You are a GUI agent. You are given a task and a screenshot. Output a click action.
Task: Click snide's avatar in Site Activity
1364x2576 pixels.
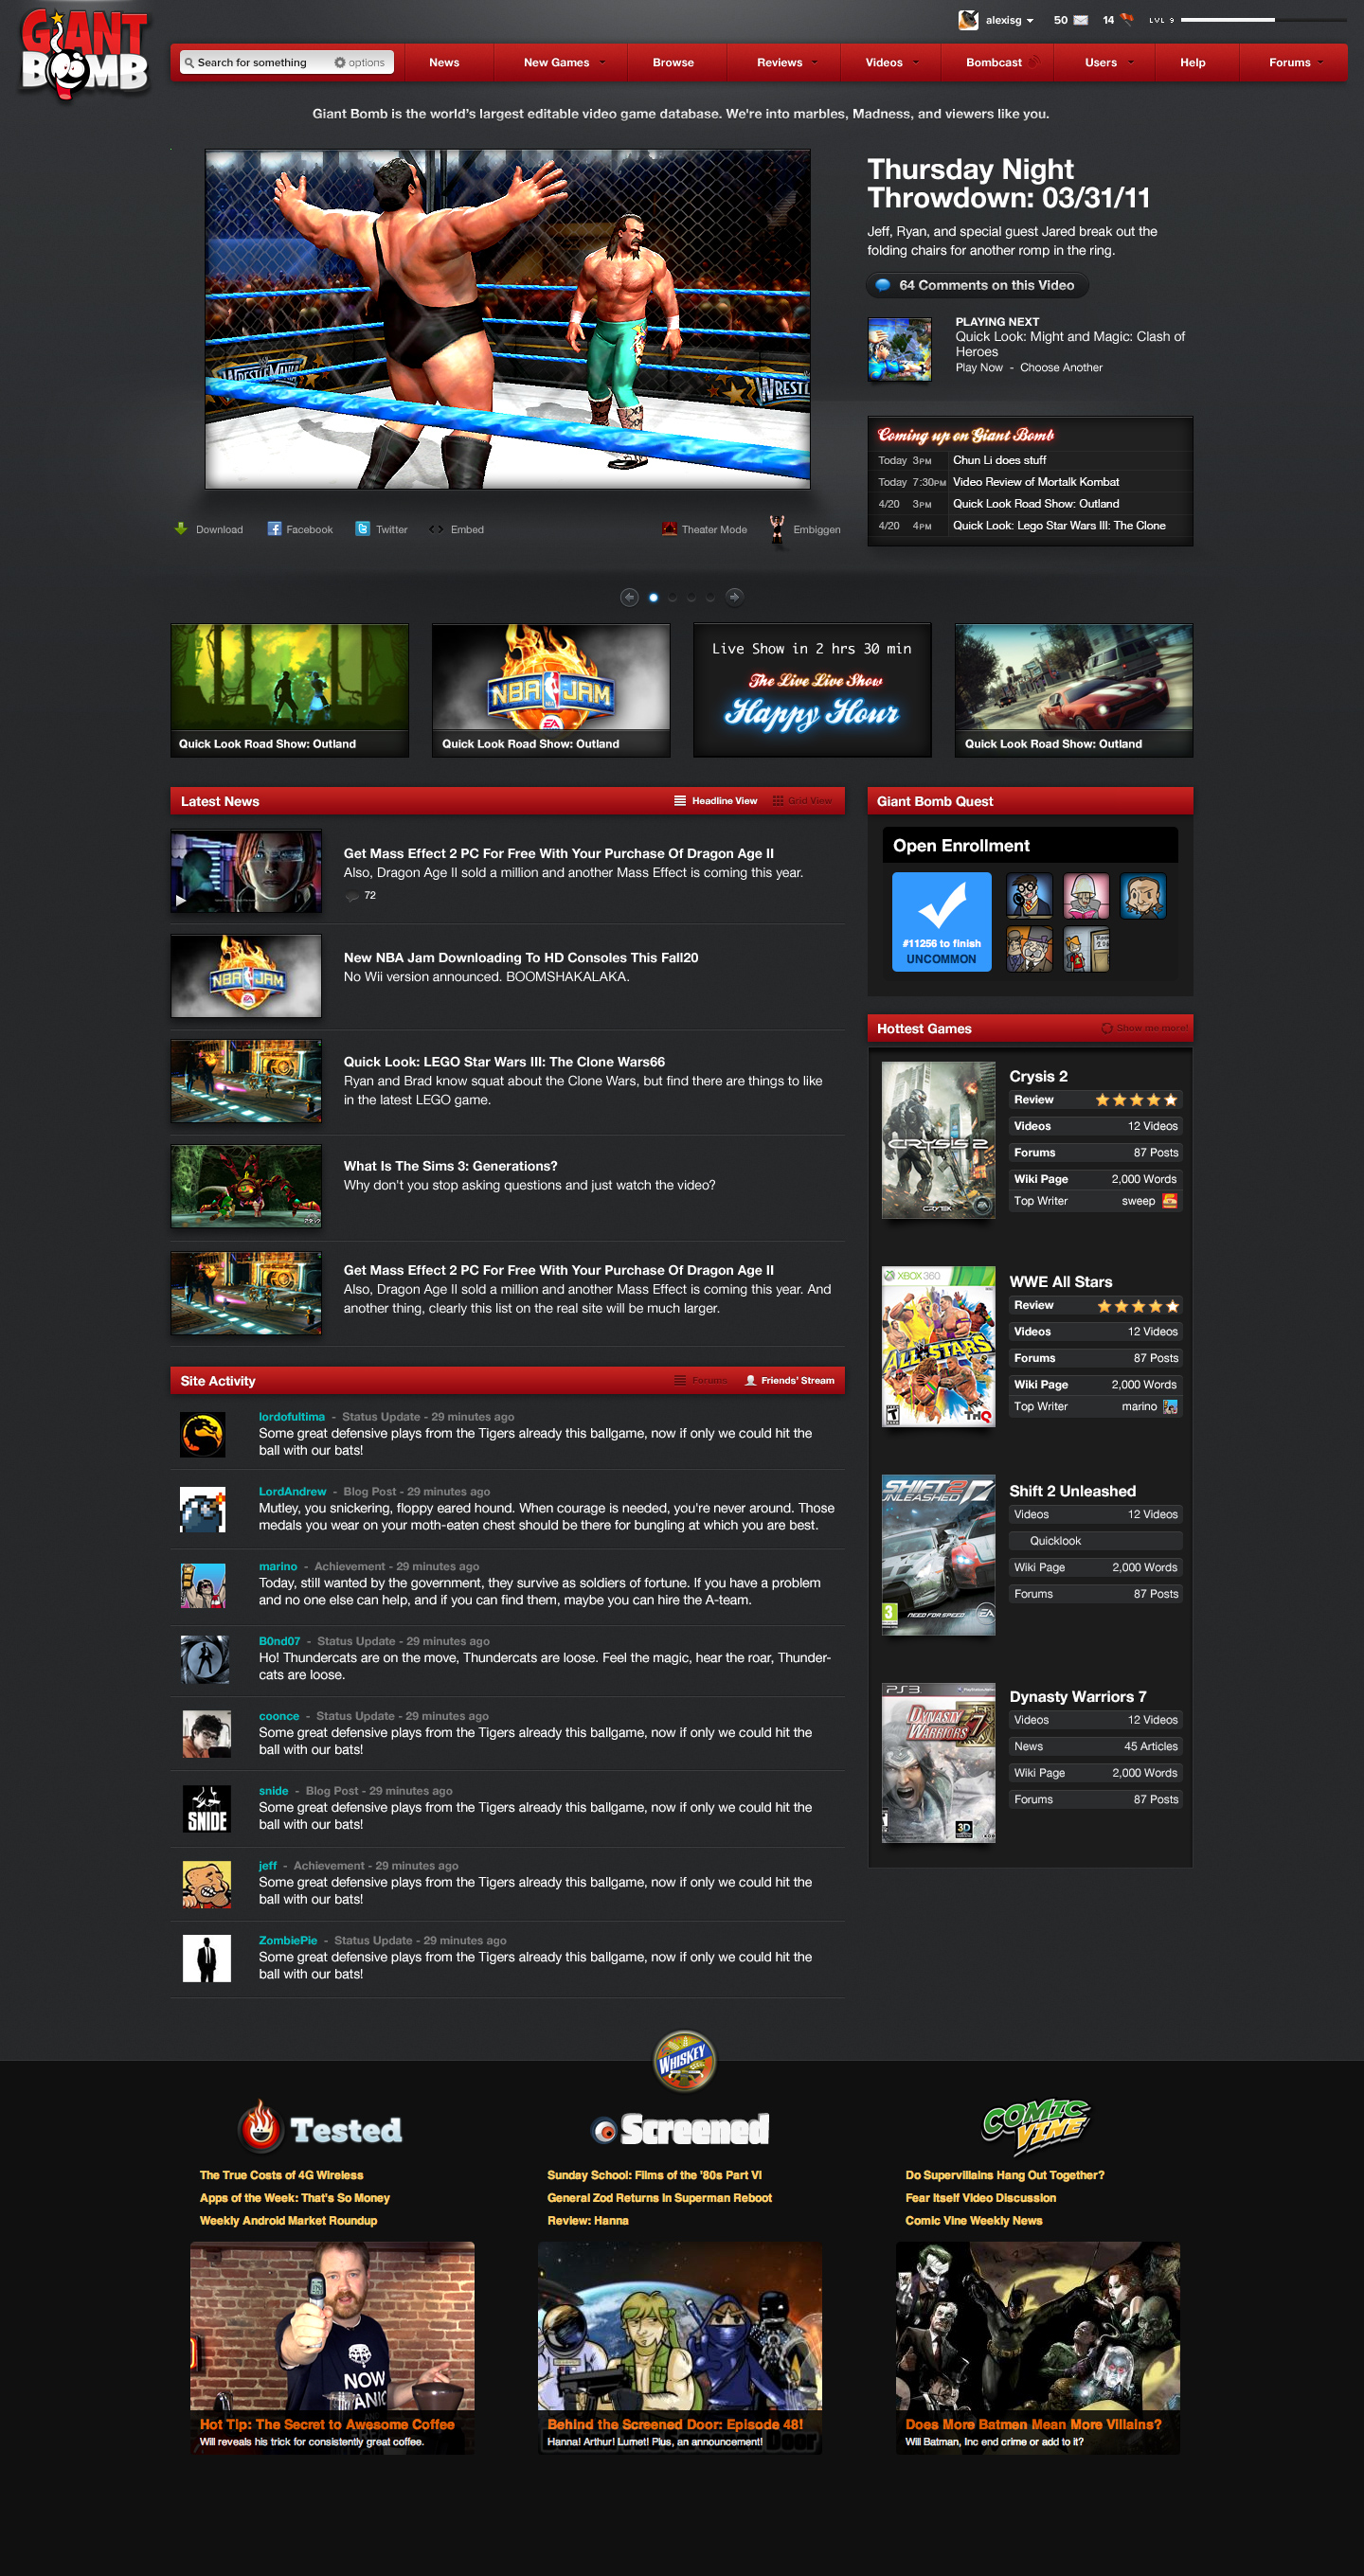coord(207,1808)
